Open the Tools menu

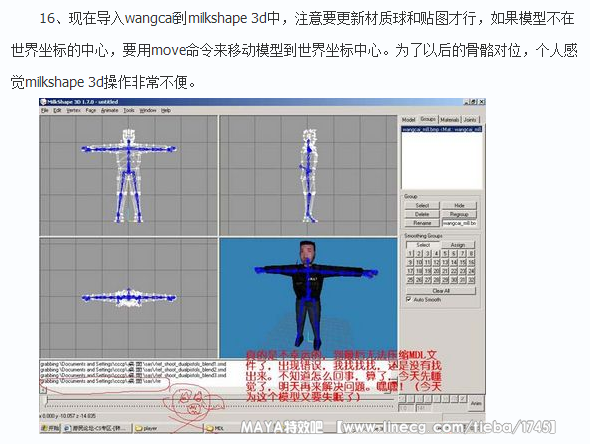tap(129, 110)
